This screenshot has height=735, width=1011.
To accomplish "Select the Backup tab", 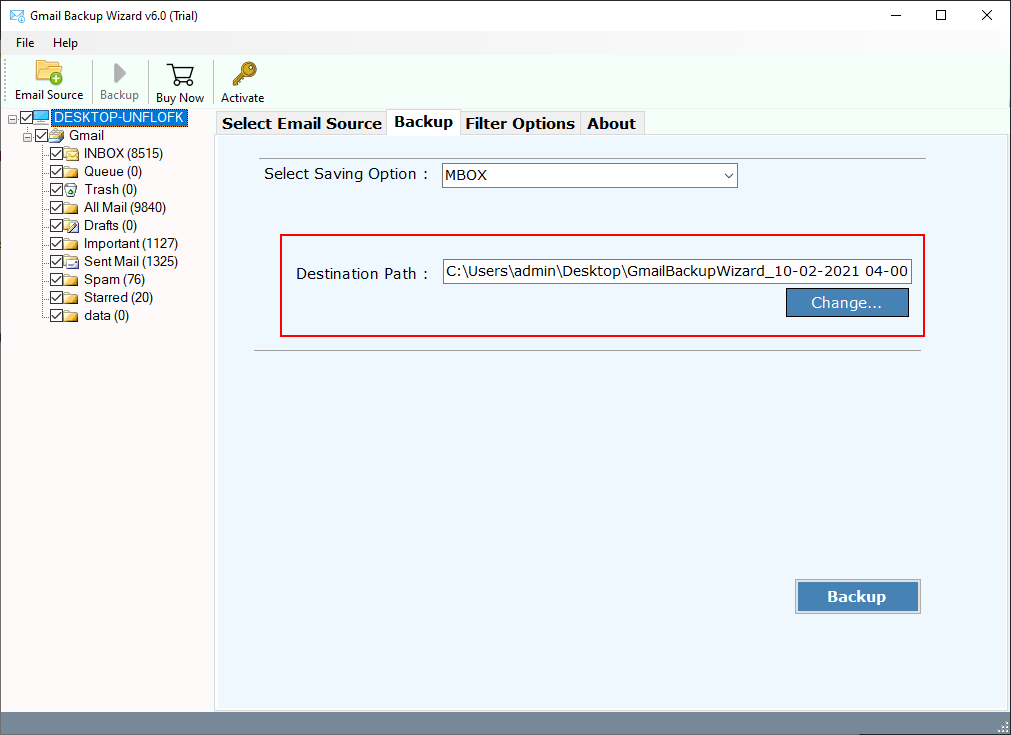I will [x=424, y=122].
